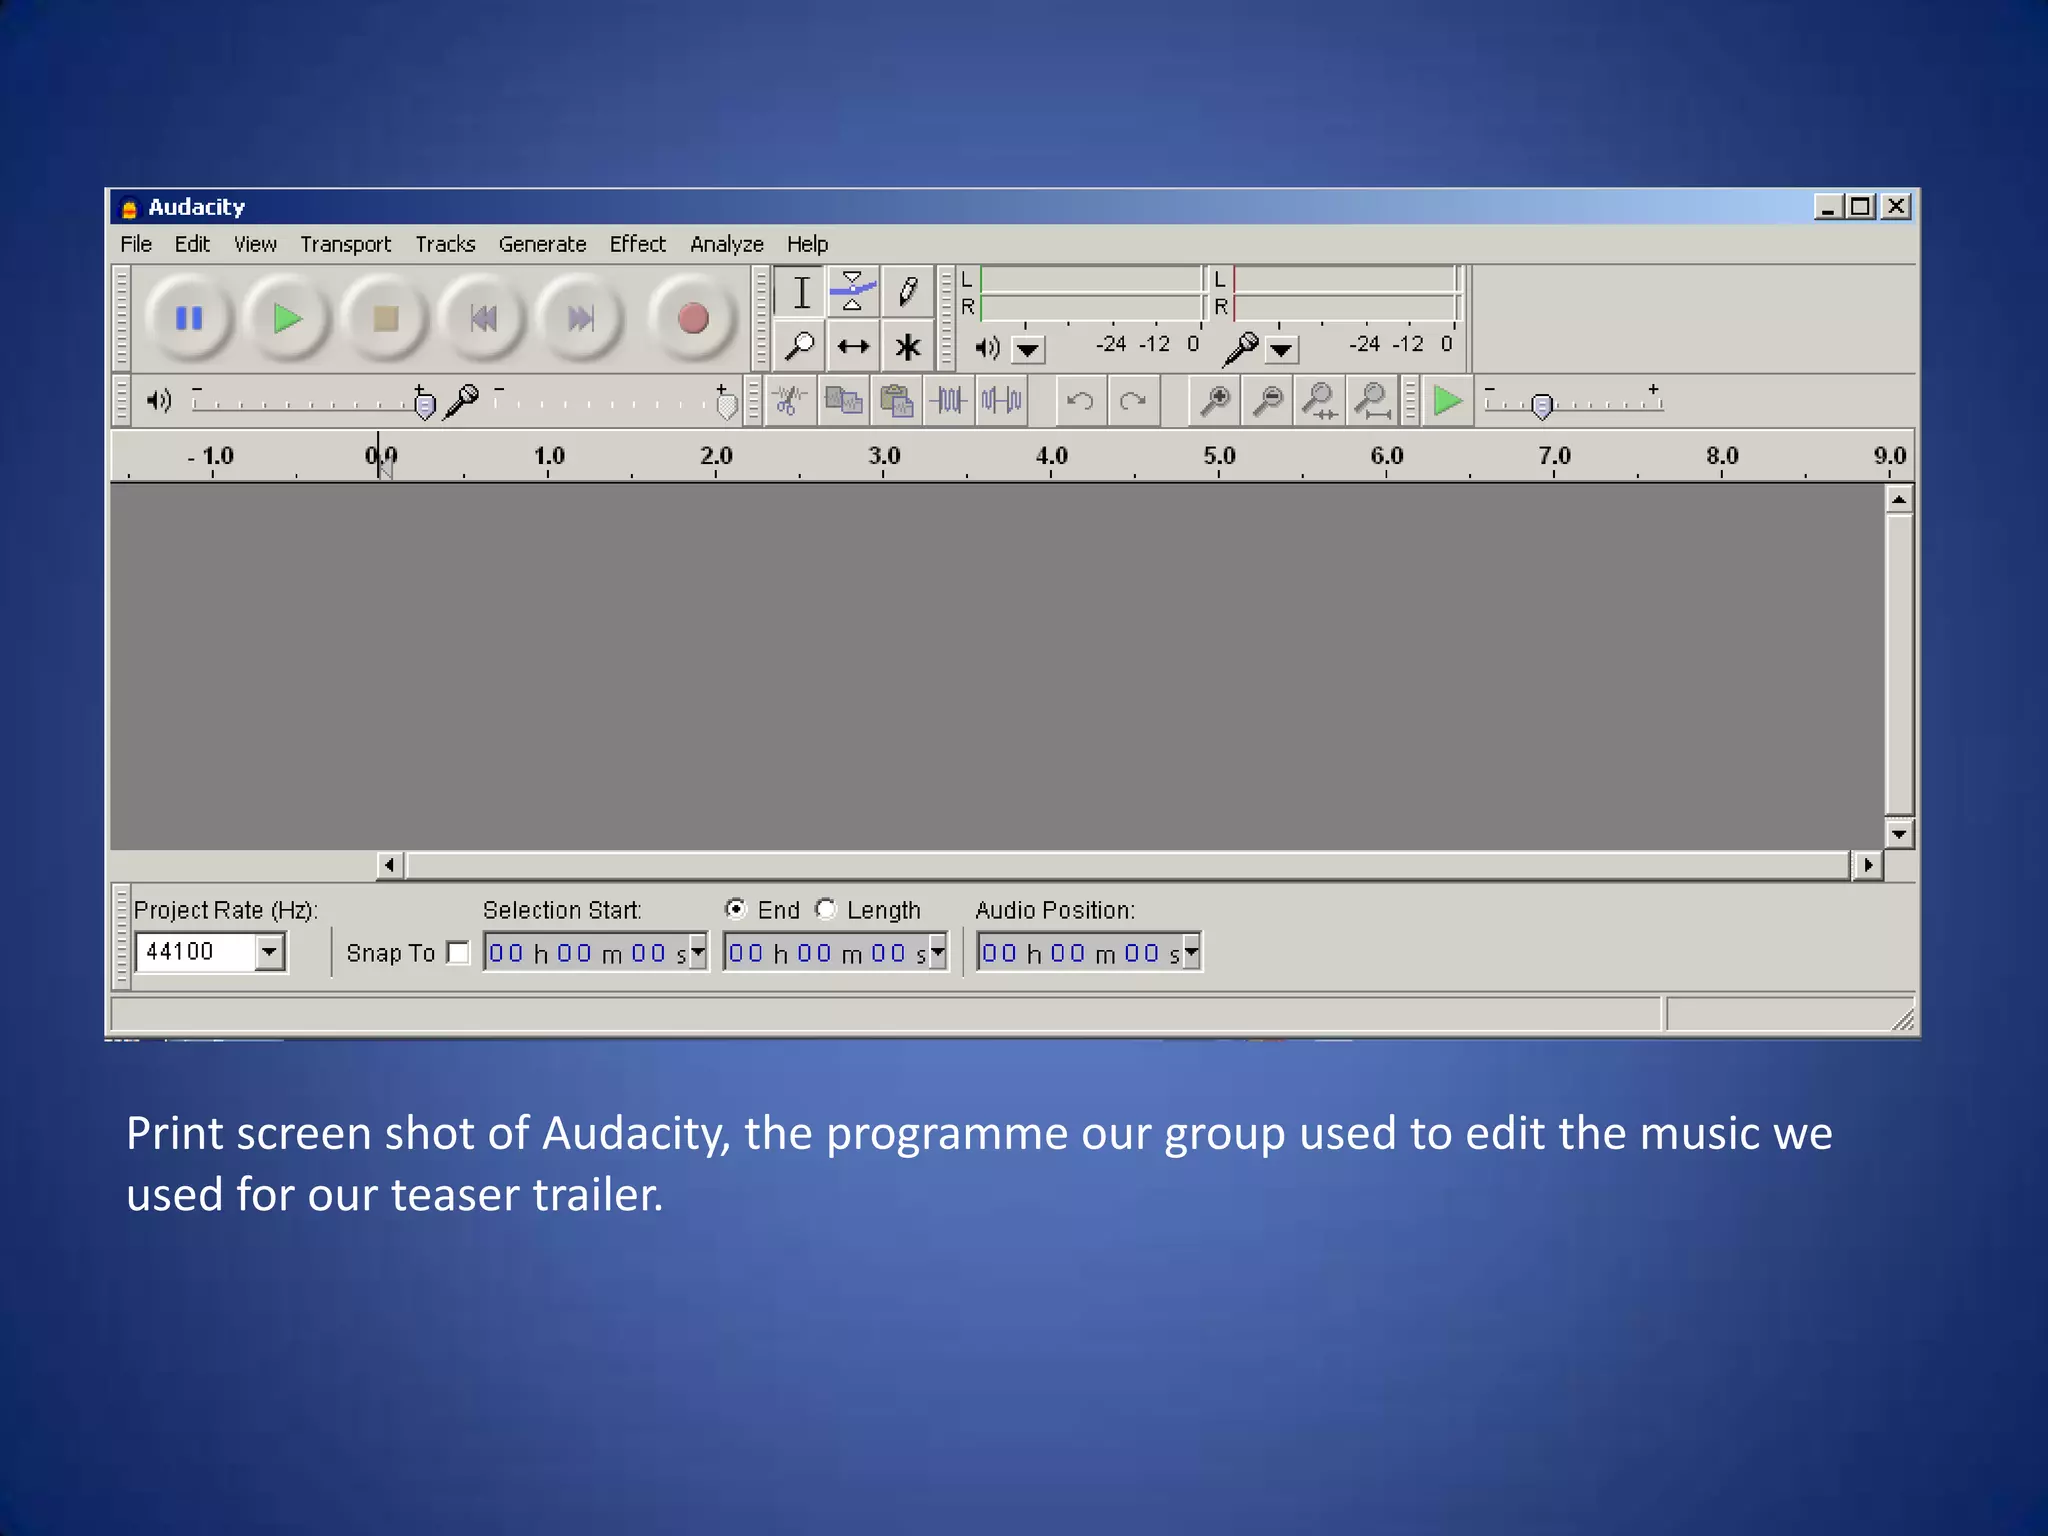The height and width of the screenshot is (1536, 2048).
Task: Open the Transport menu
Action: coord(346,244)
